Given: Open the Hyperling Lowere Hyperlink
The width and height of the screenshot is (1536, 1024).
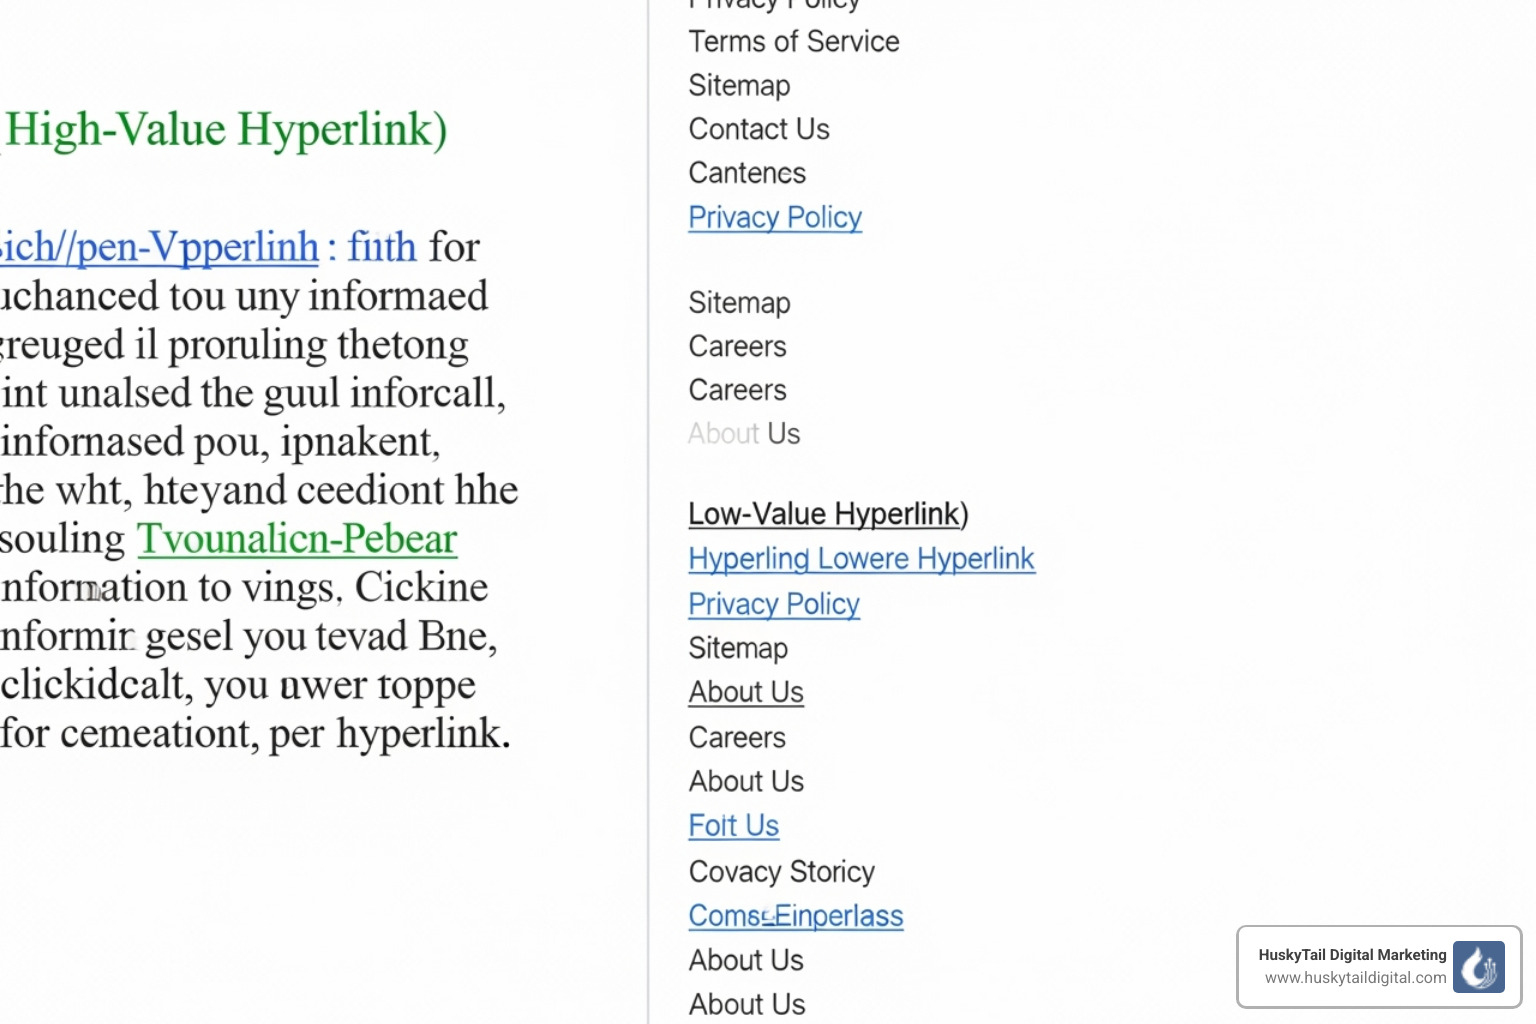Looking at the screenshot, I should 861,559.
